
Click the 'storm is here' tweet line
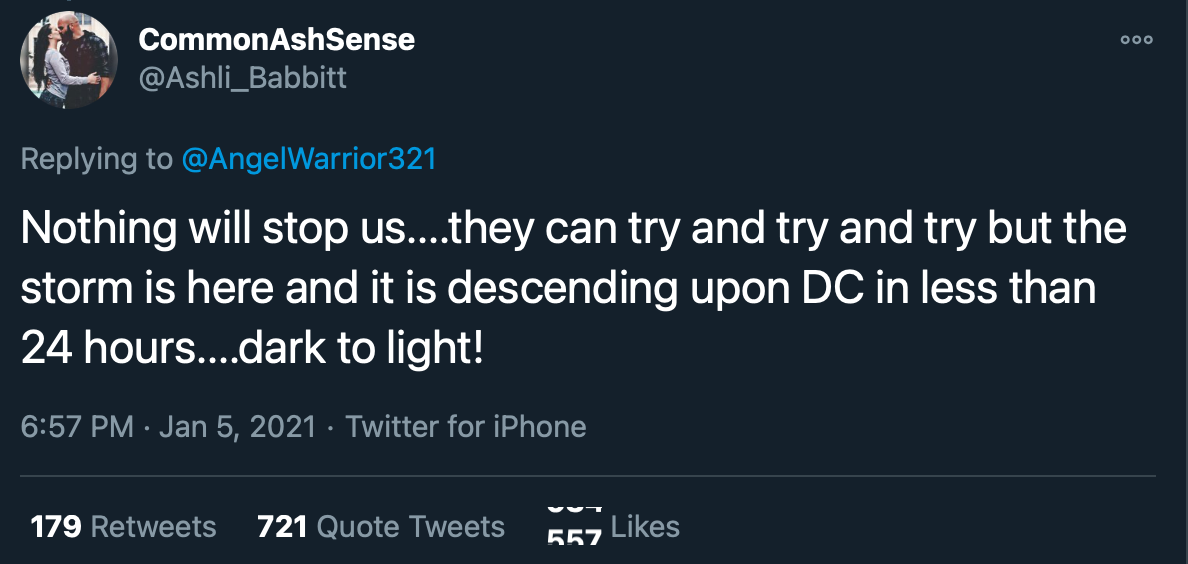[558, 288]
